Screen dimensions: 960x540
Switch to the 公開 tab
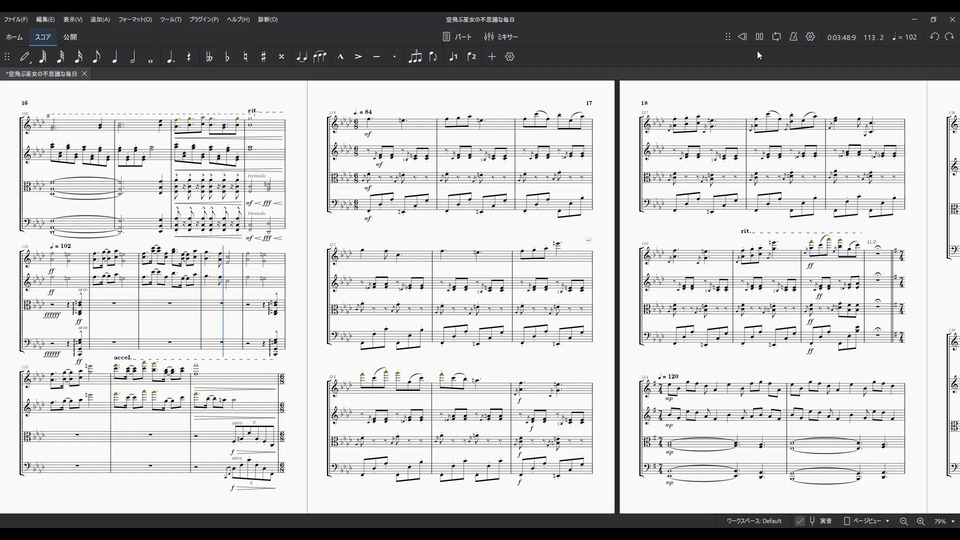pos(70,37)
